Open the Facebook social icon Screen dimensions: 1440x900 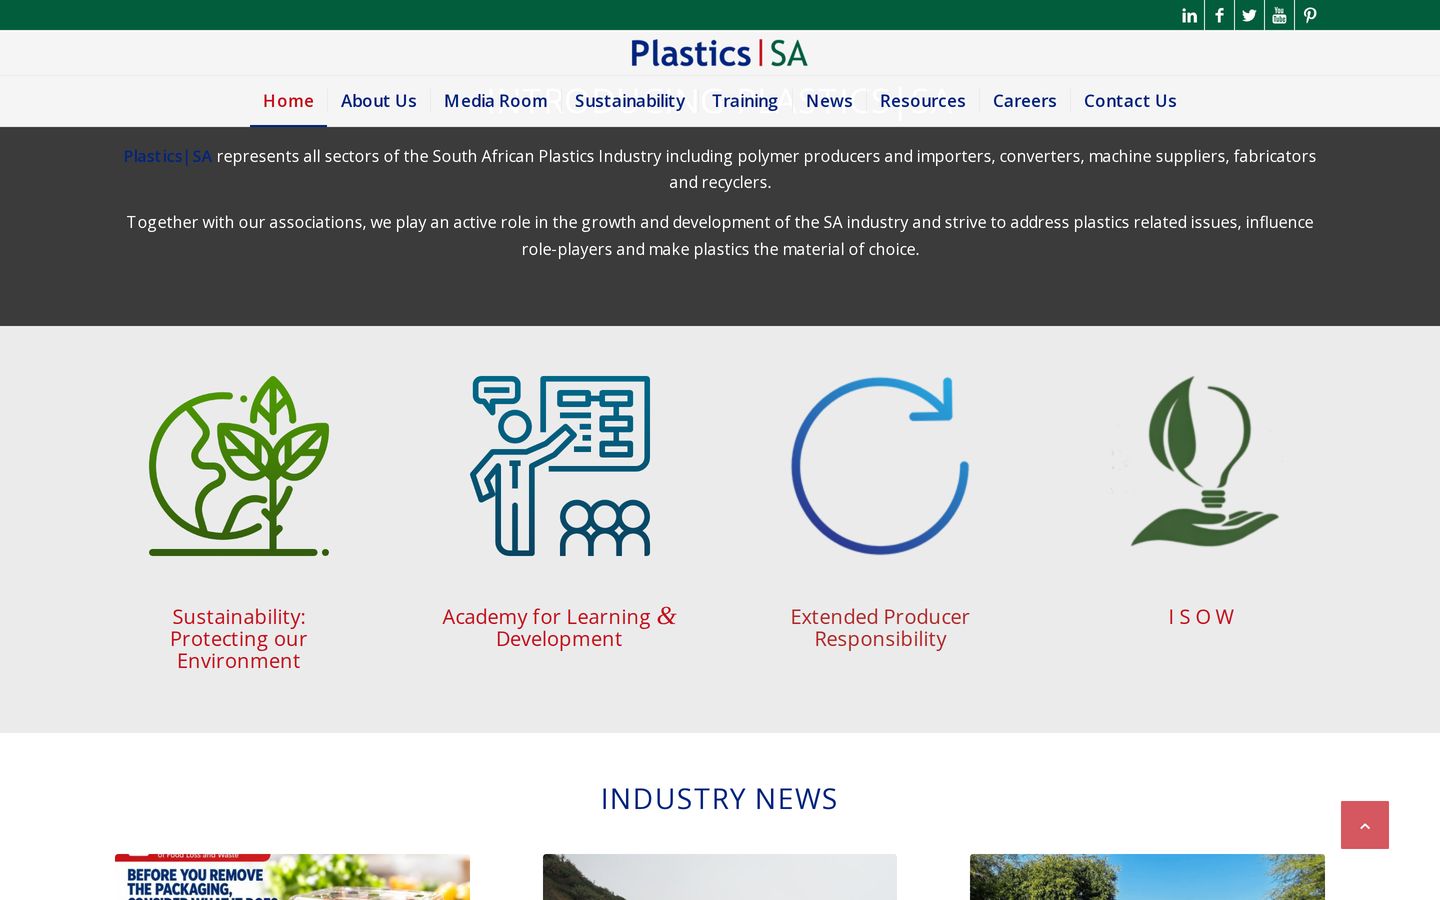coord(1219,15)
